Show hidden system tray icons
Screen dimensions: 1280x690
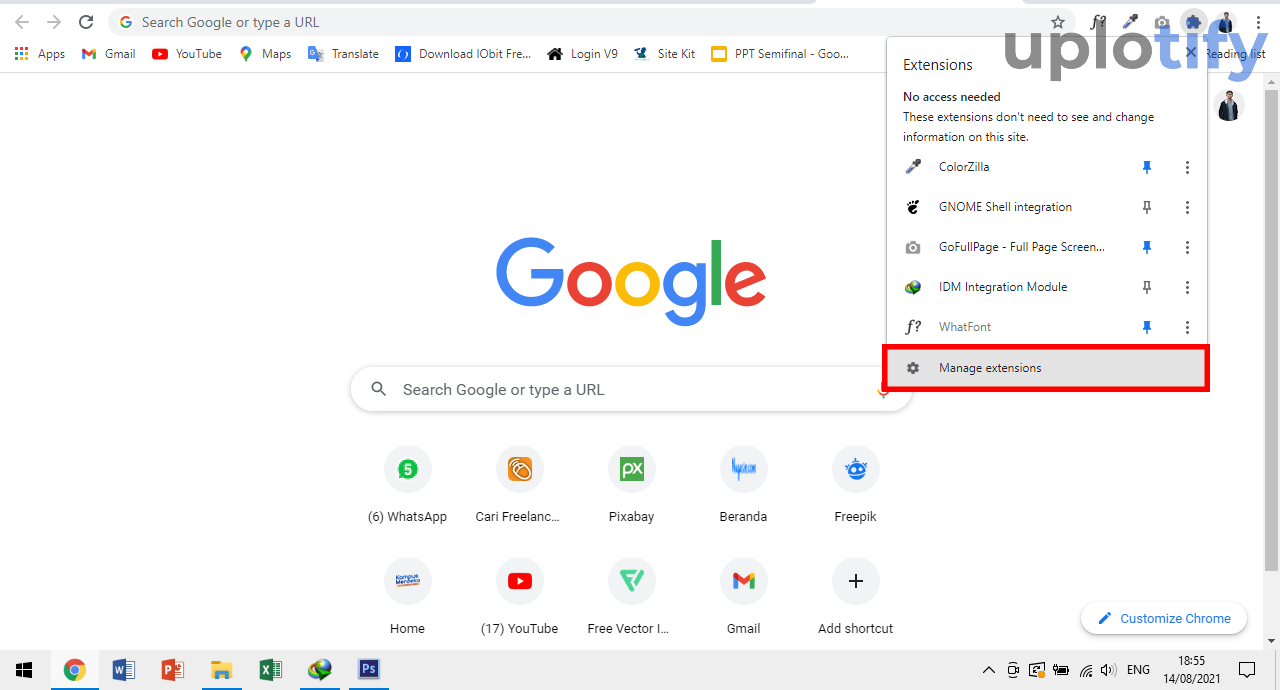[x=989, y=670]
